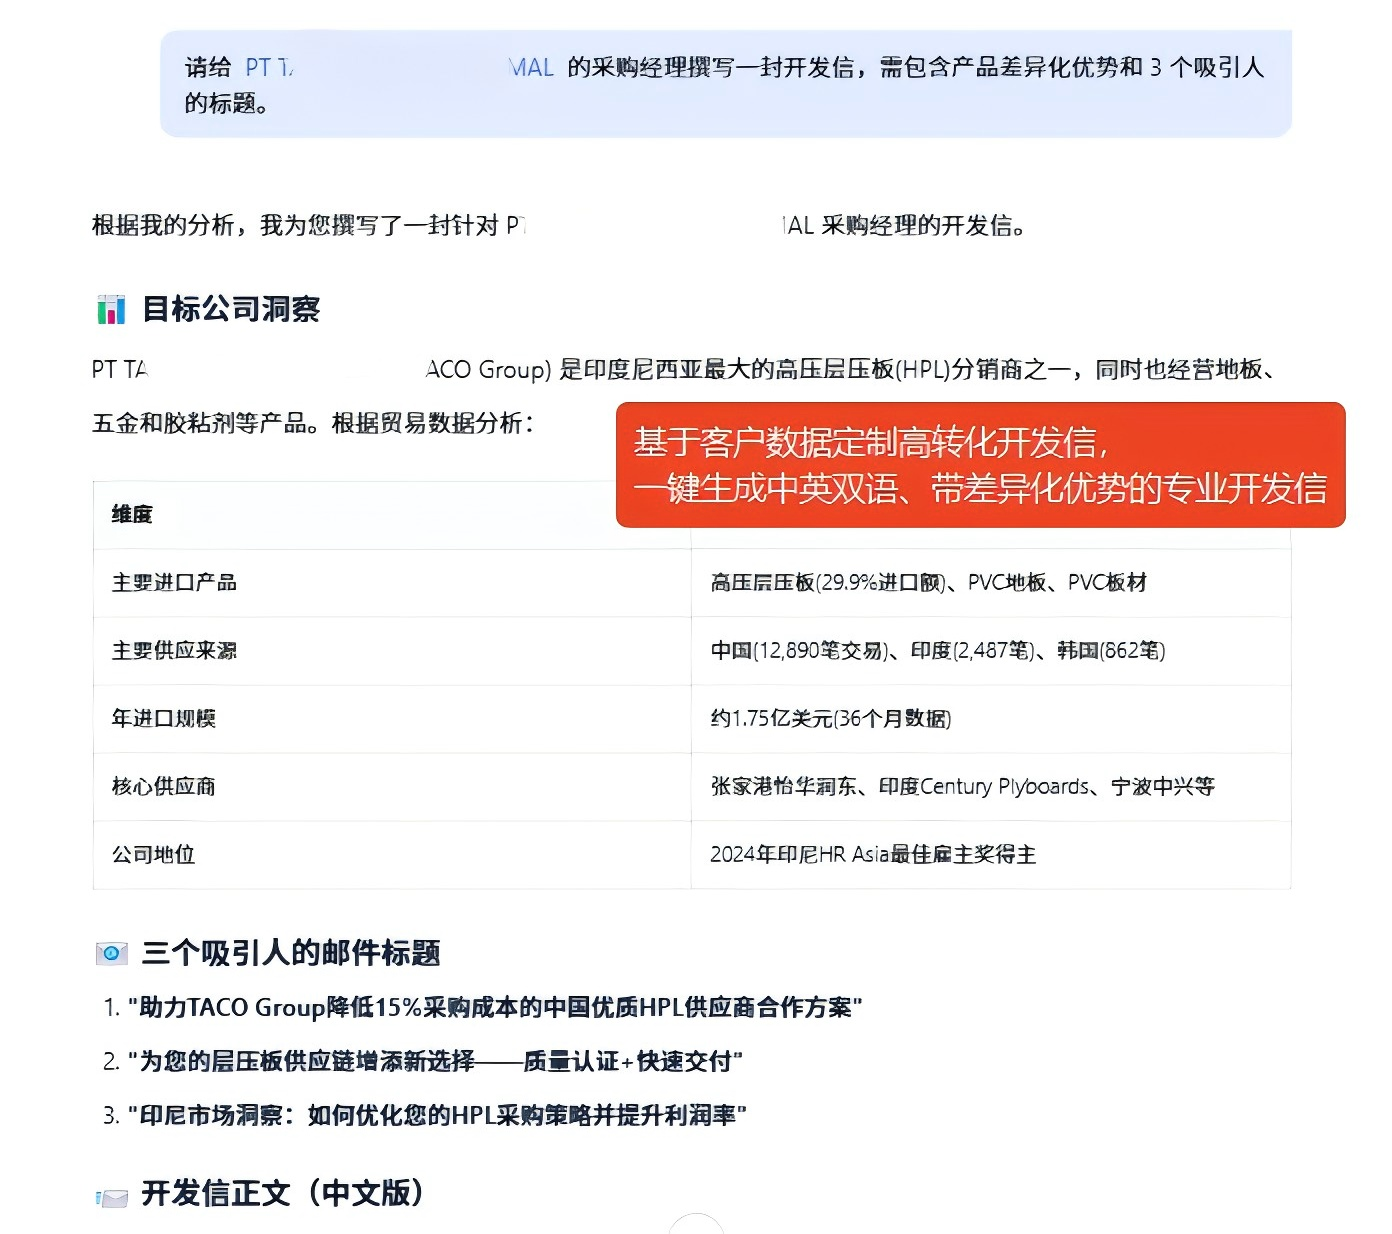Click the line ending 根据贸易数据分析：
This screenshot has height=1234, width=1392.
click(313, 423)
